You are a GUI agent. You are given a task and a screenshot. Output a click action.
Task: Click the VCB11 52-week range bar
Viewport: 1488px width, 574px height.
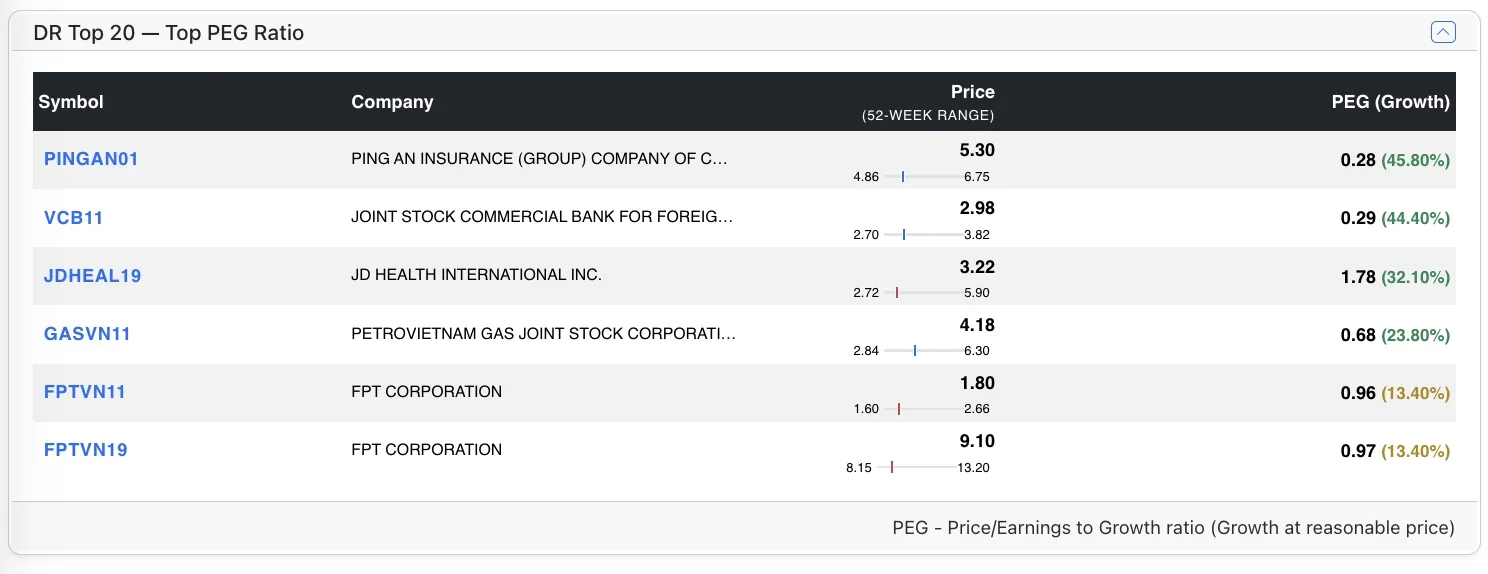click(x=922, y=234)
